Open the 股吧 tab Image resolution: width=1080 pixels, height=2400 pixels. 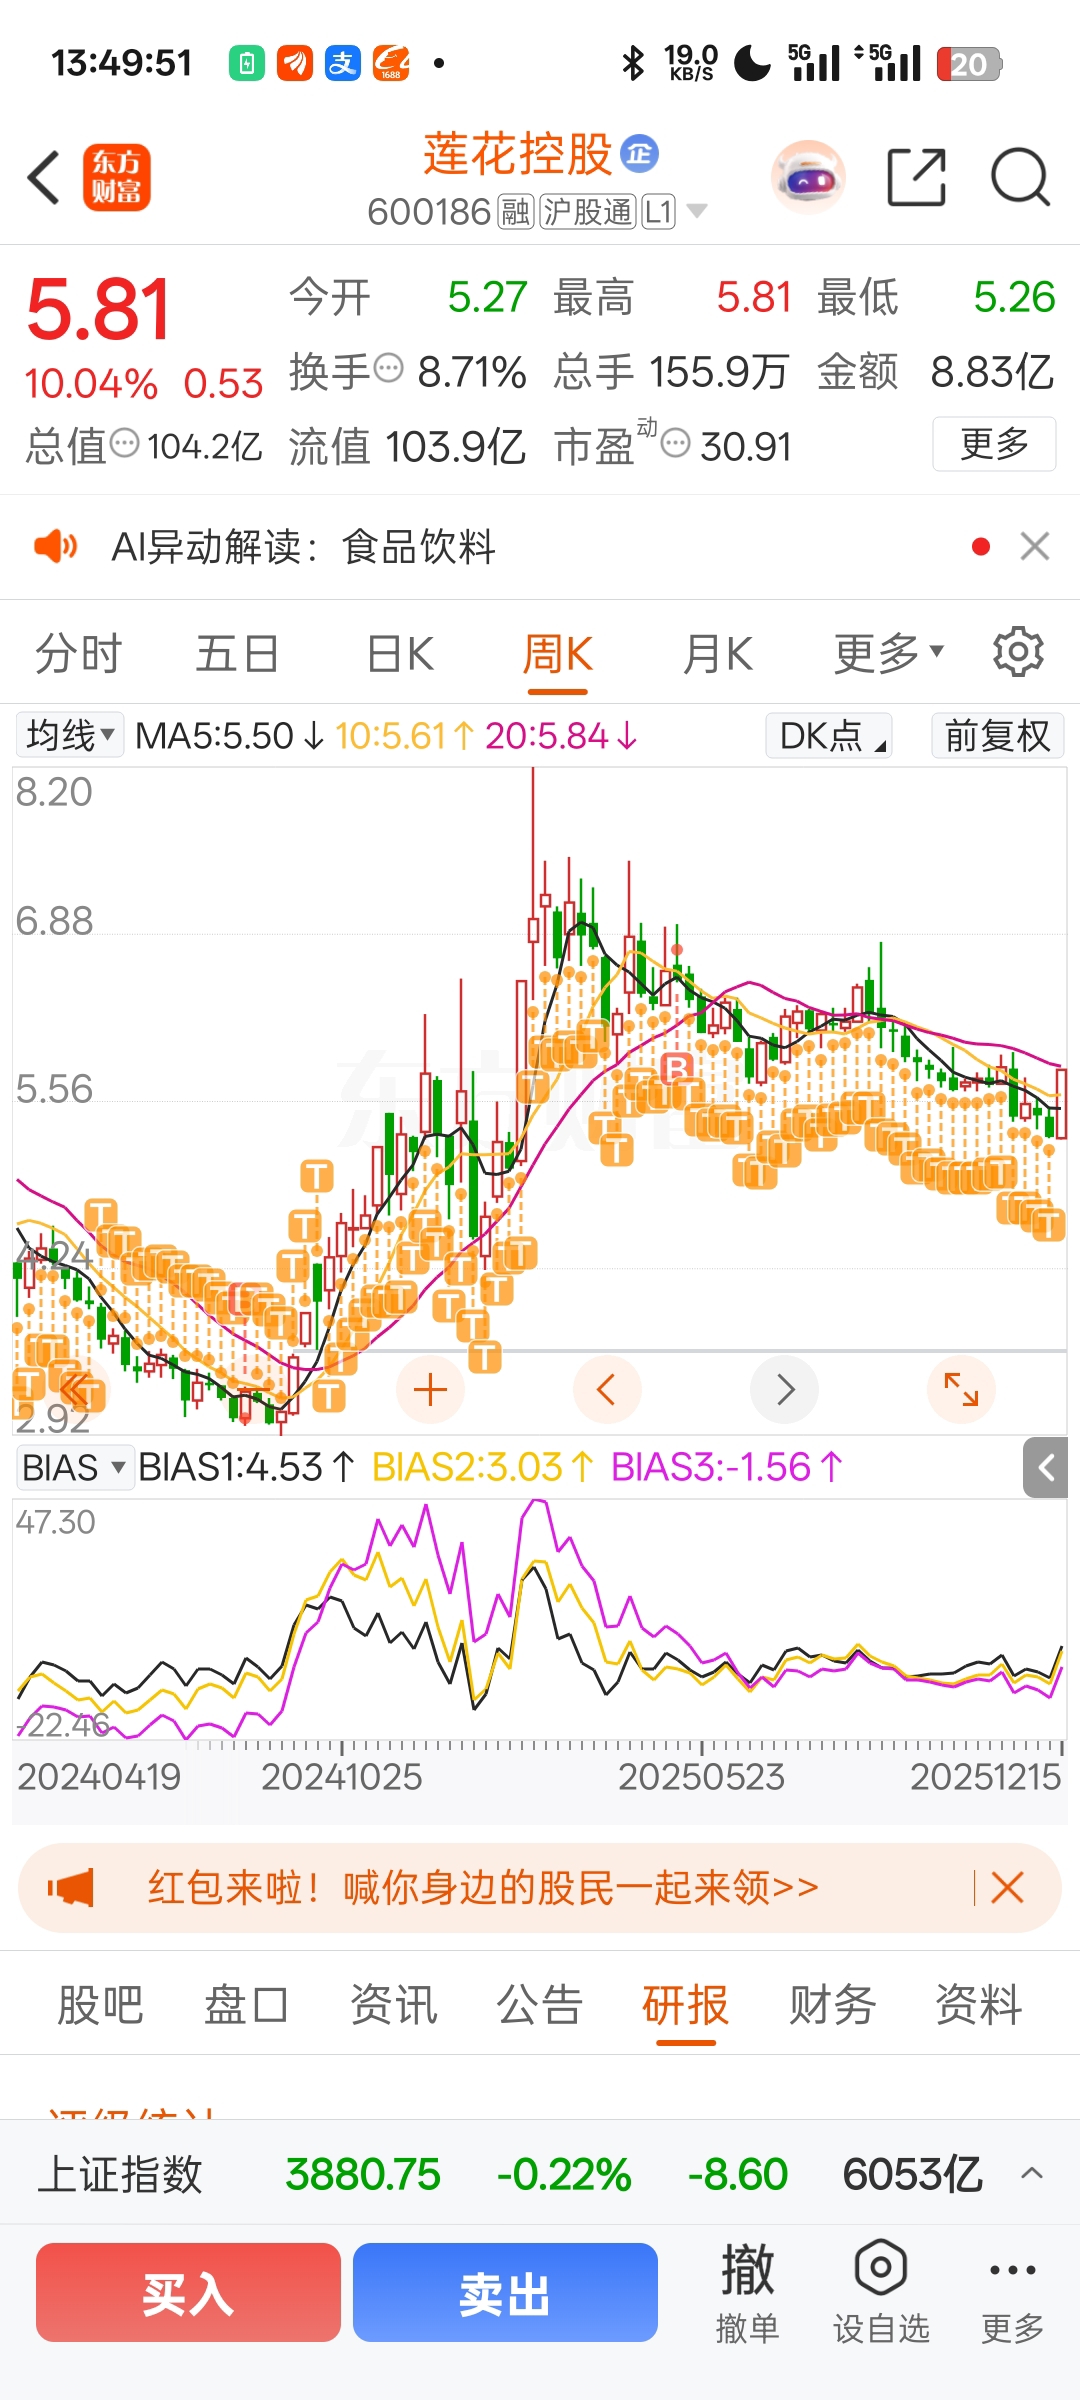point(100,2005)
